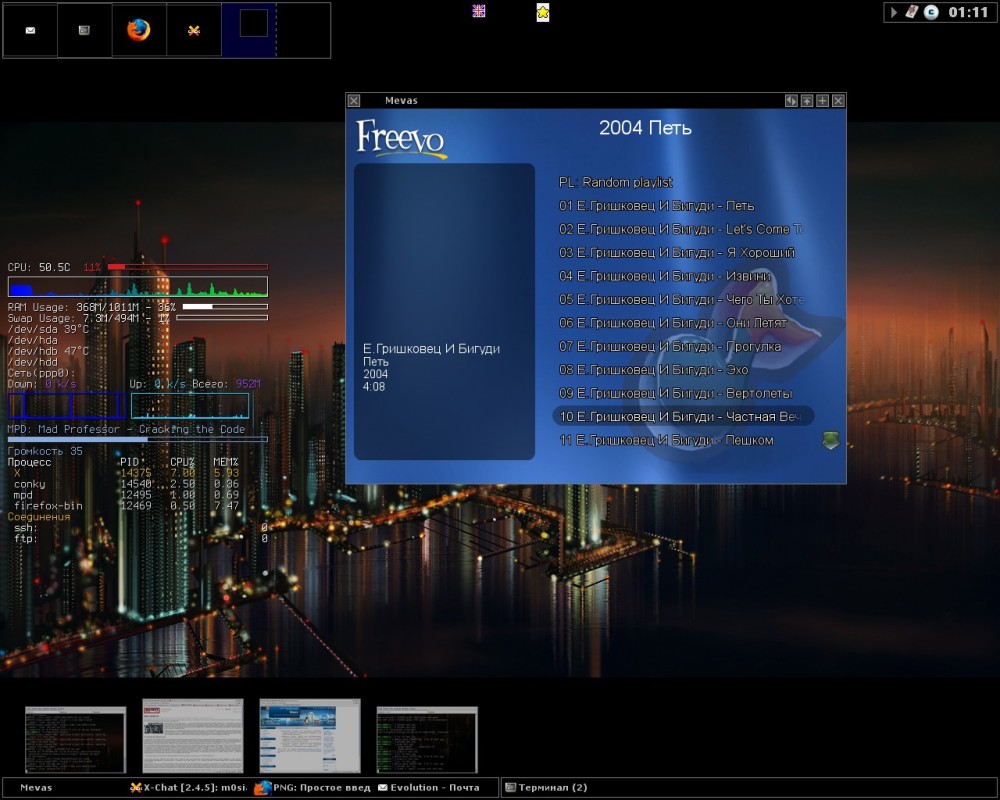Play track 01 'Петь'
1000x800 pixels.
pyautogui.click(x=656, y=206)
